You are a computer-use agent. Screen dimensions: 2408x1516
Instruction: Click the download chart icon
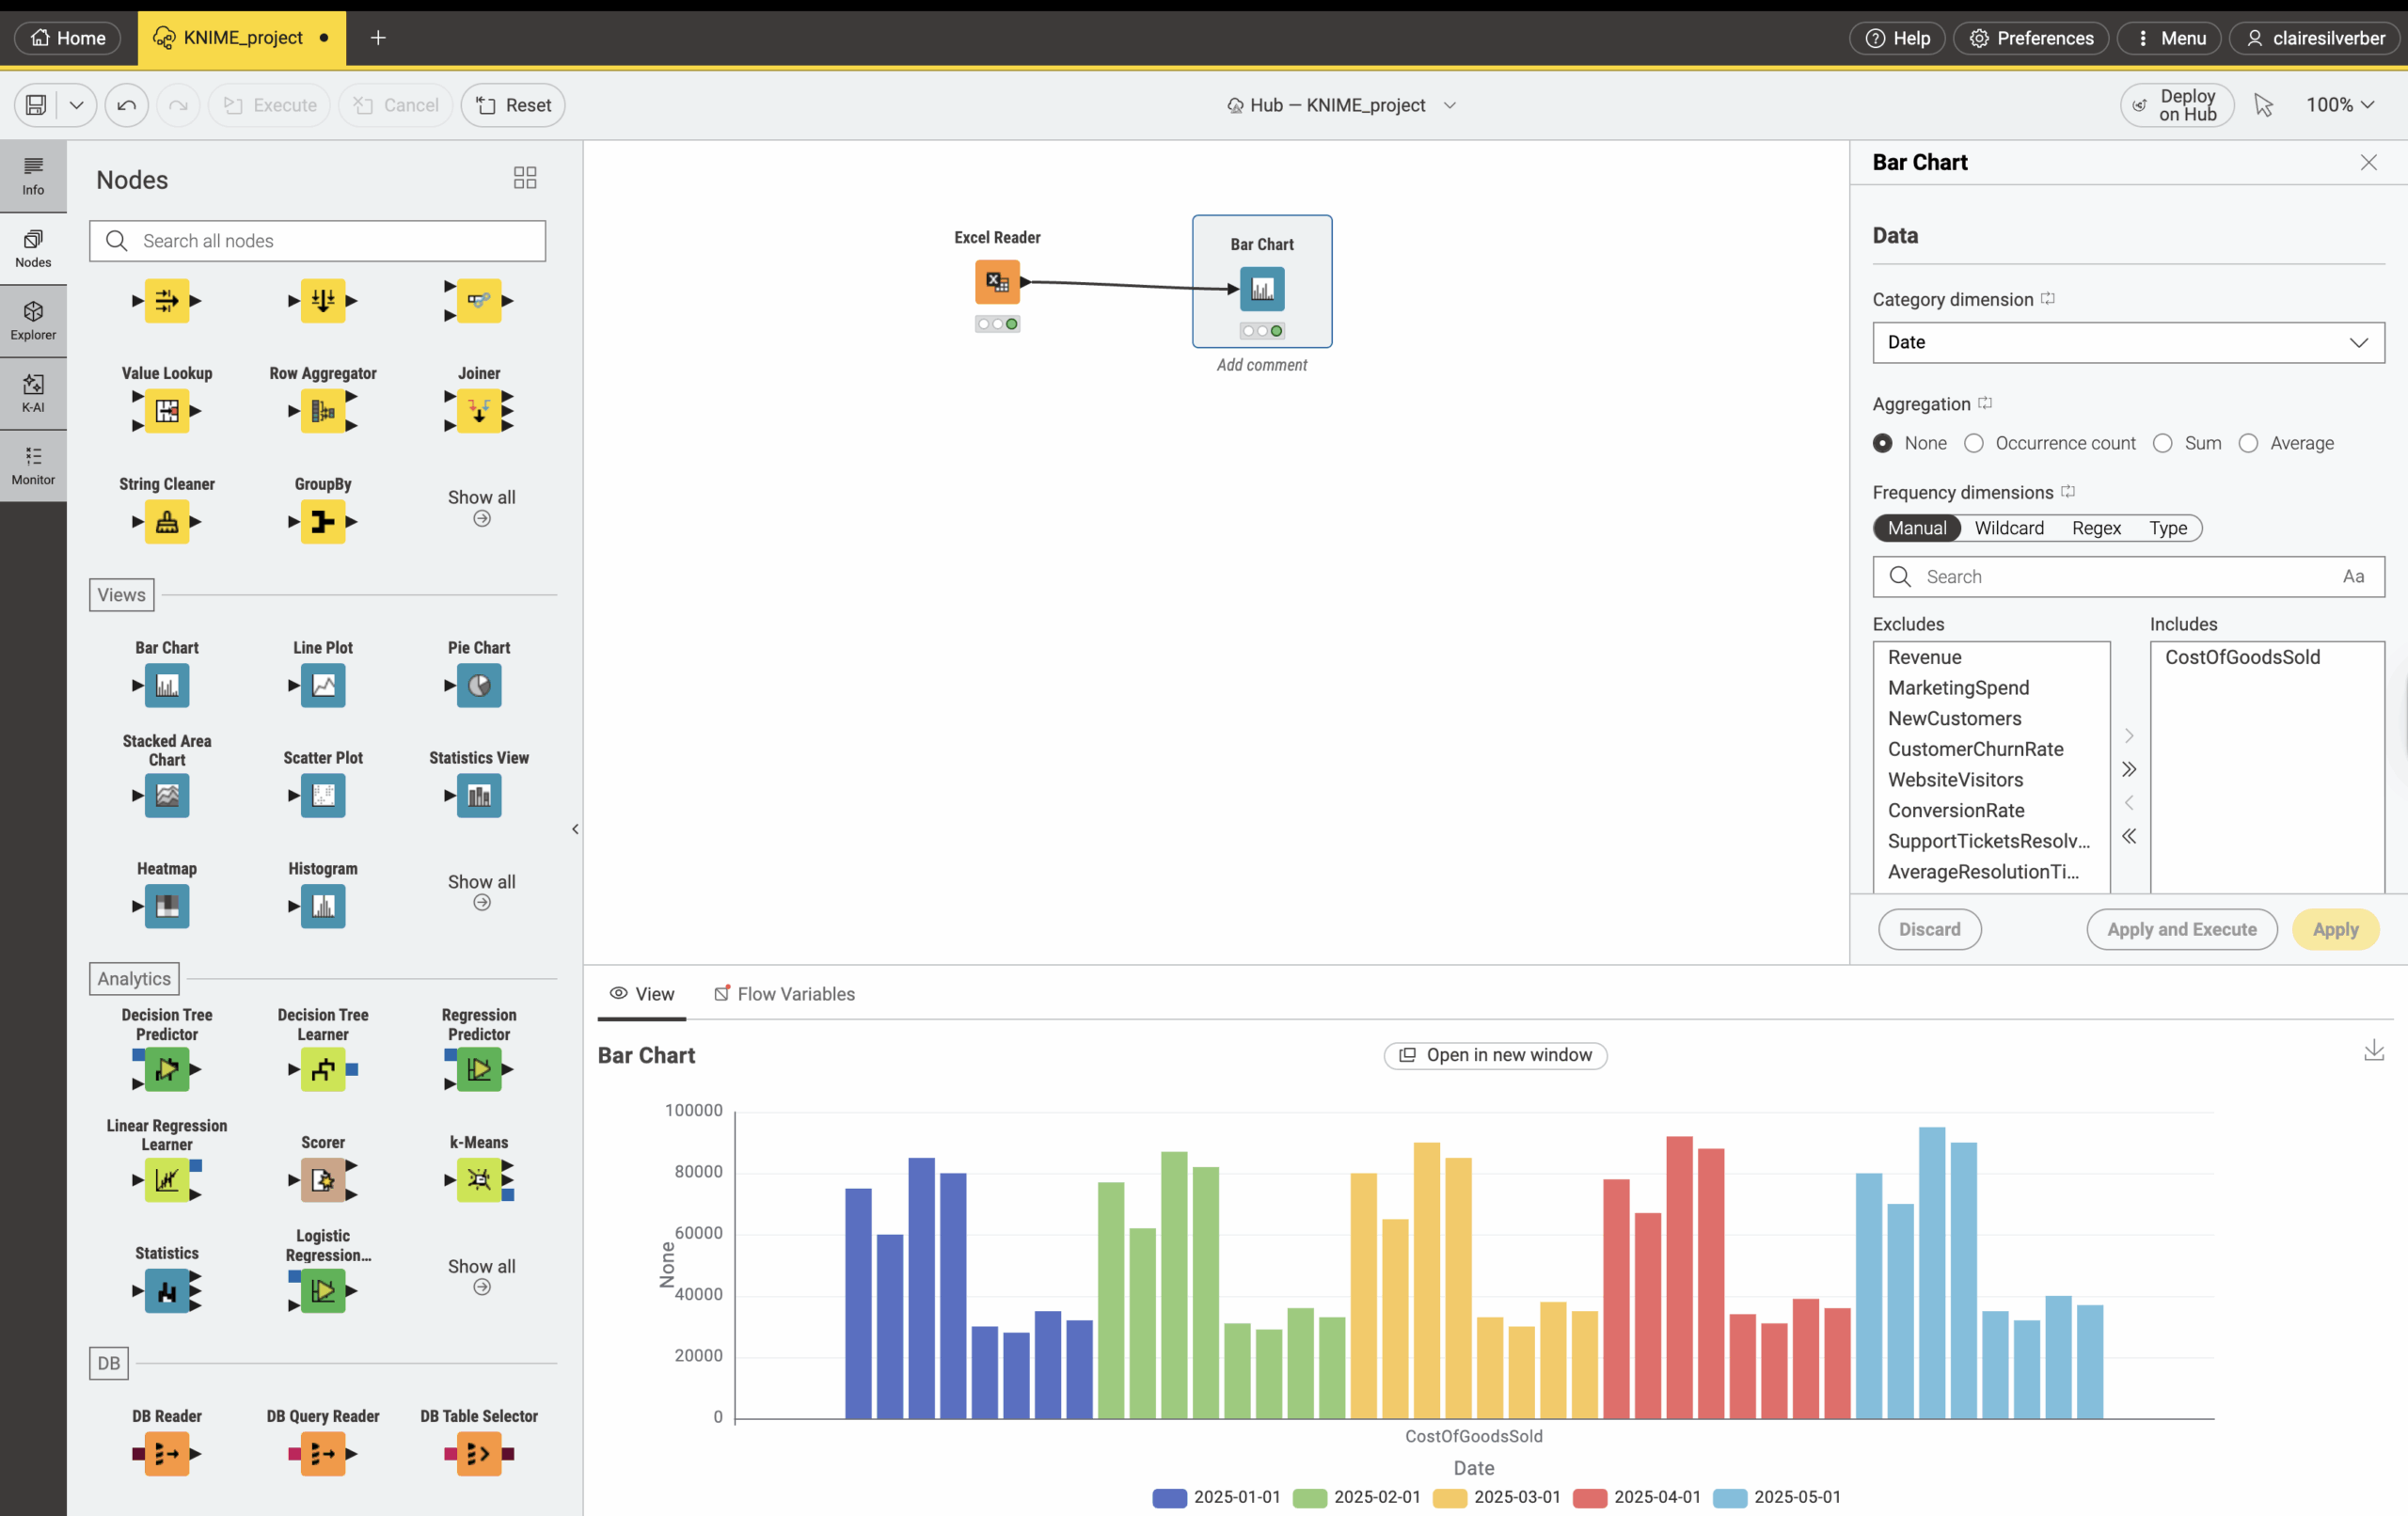click(2373, 1050)
